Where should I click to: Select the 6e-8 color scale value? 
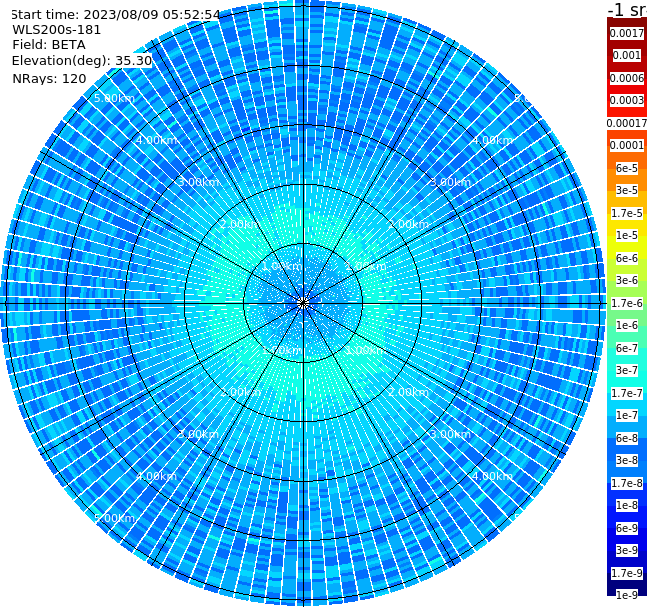(627, 438)
